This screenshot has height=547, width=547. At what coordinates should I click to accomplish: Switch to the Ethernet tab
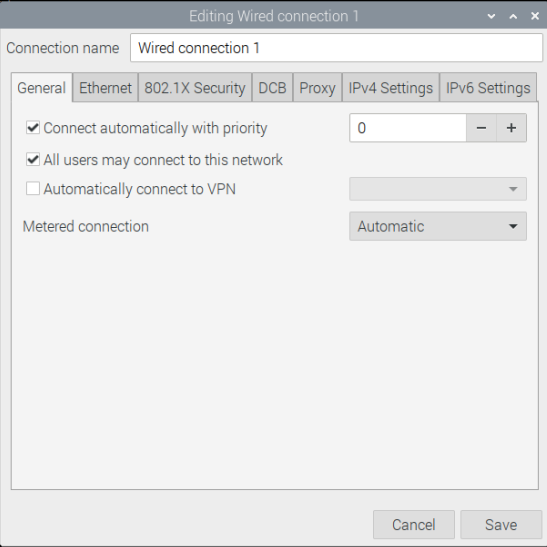[105, 88]
